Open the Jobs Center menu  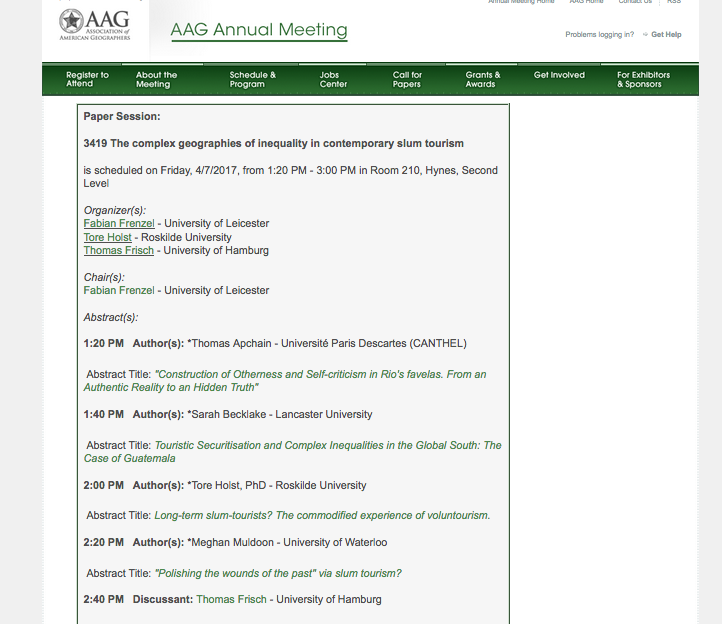click(x=333, y=80)
